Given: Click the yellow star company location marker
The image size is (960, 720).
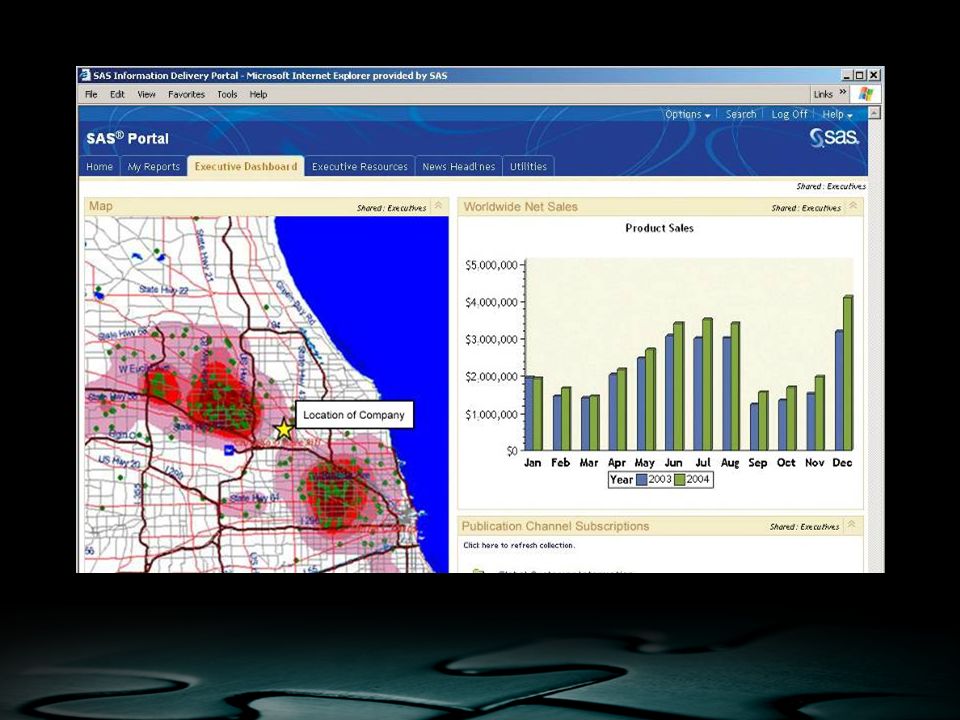Looking at the screenshot, I should pyautogui.click(x=283, y=429).
